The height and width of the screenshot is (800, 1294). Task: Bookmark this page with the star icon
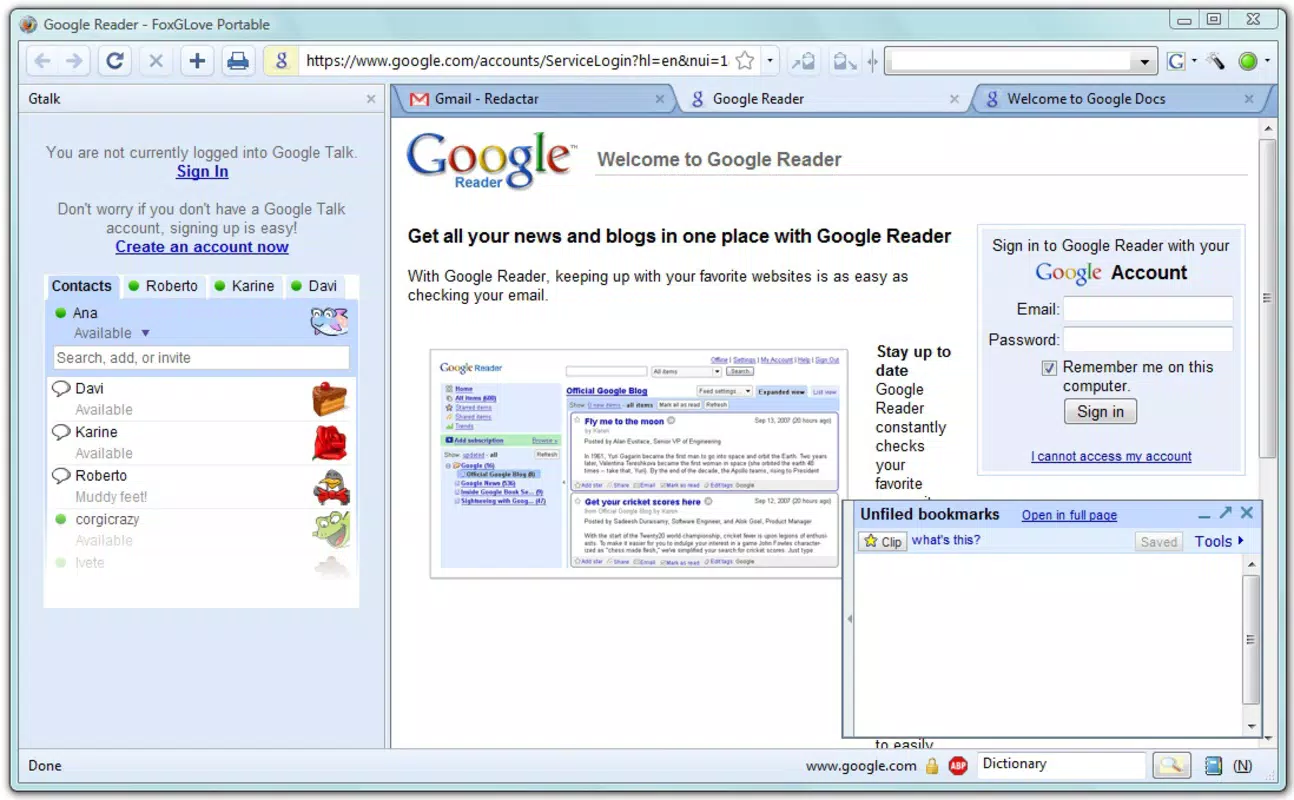point(744,61)
